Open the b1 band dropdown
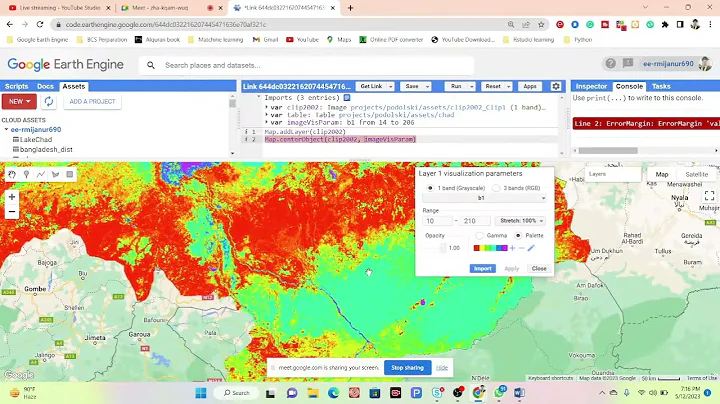The height and width of the screenshot is (404, 720). 484,198
